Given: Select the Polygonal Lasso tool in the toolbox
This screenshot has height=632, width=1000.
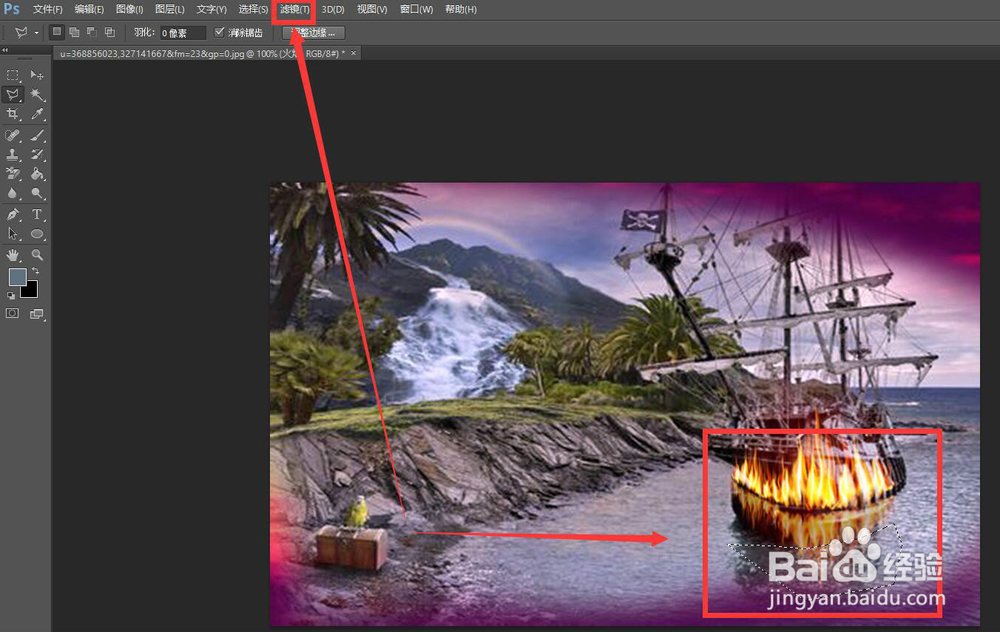Looking at the screenshot, I should (x=12, y=95).
